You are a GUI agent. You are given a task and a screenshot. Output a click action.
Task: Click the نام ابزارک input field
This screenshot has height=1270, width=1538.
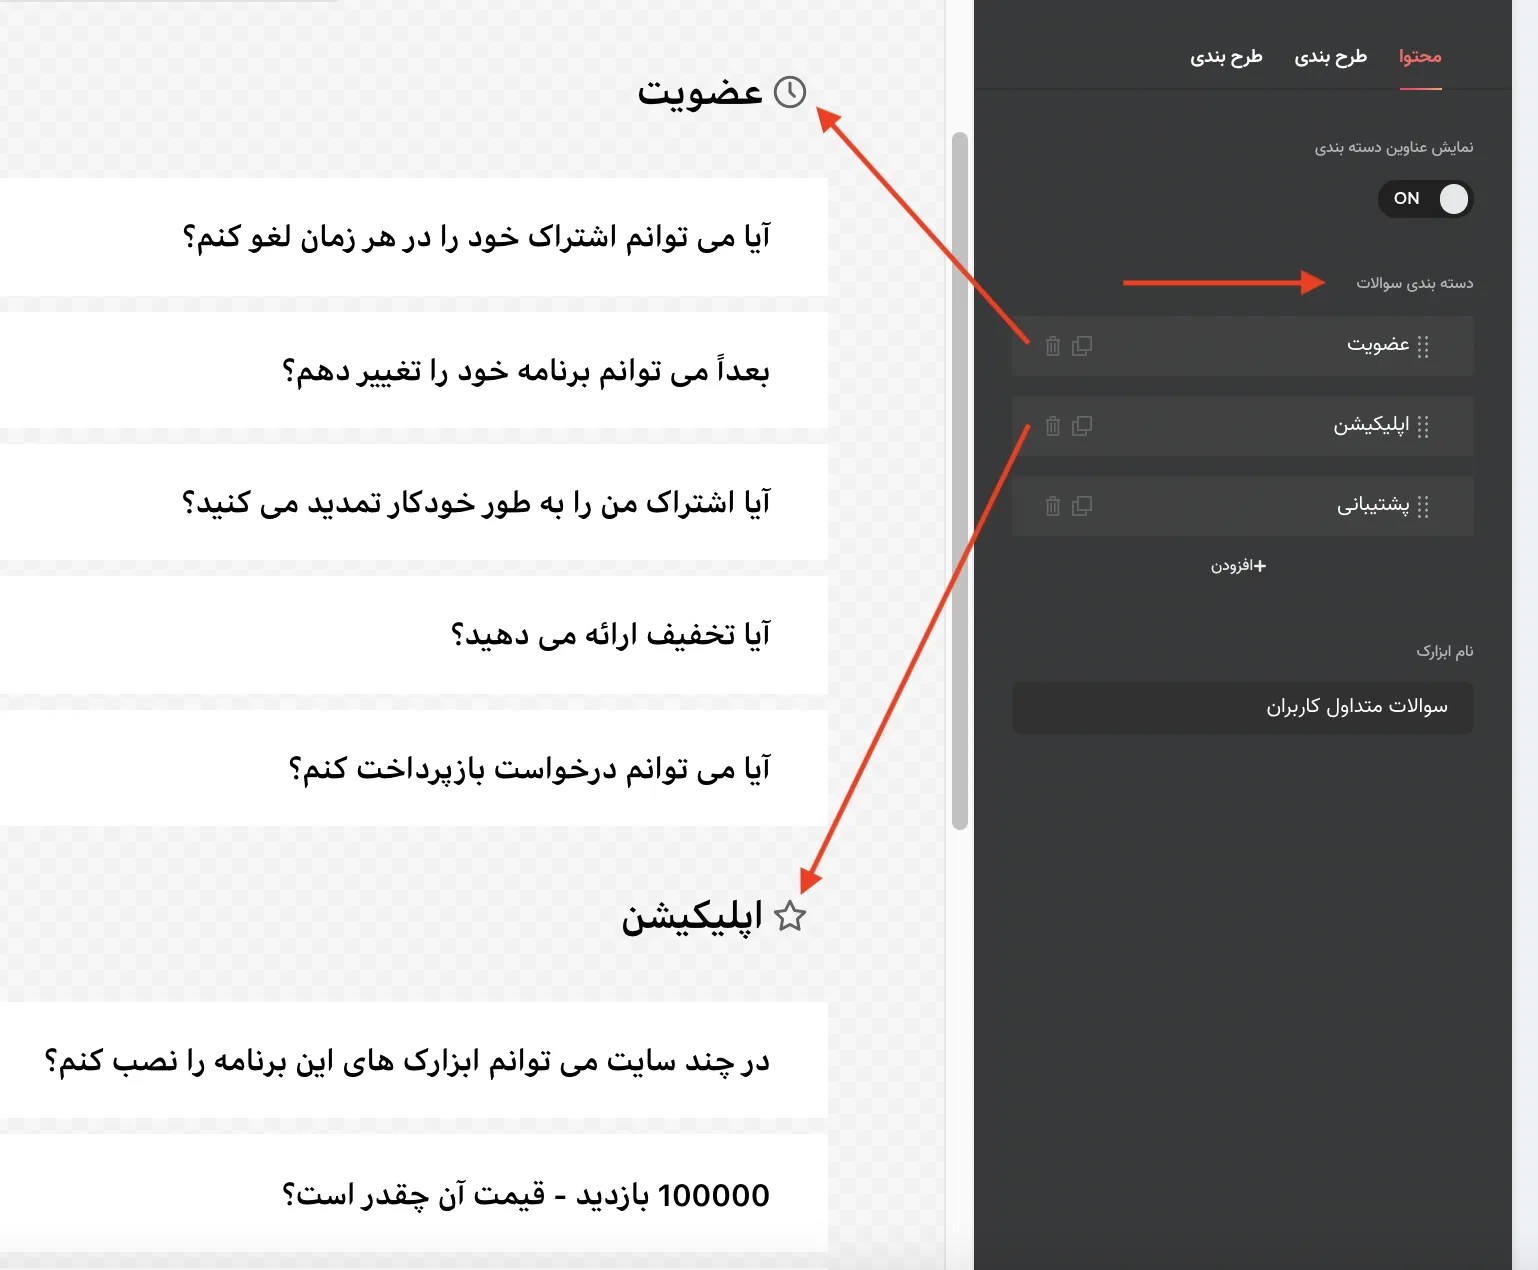[1243, 708]
